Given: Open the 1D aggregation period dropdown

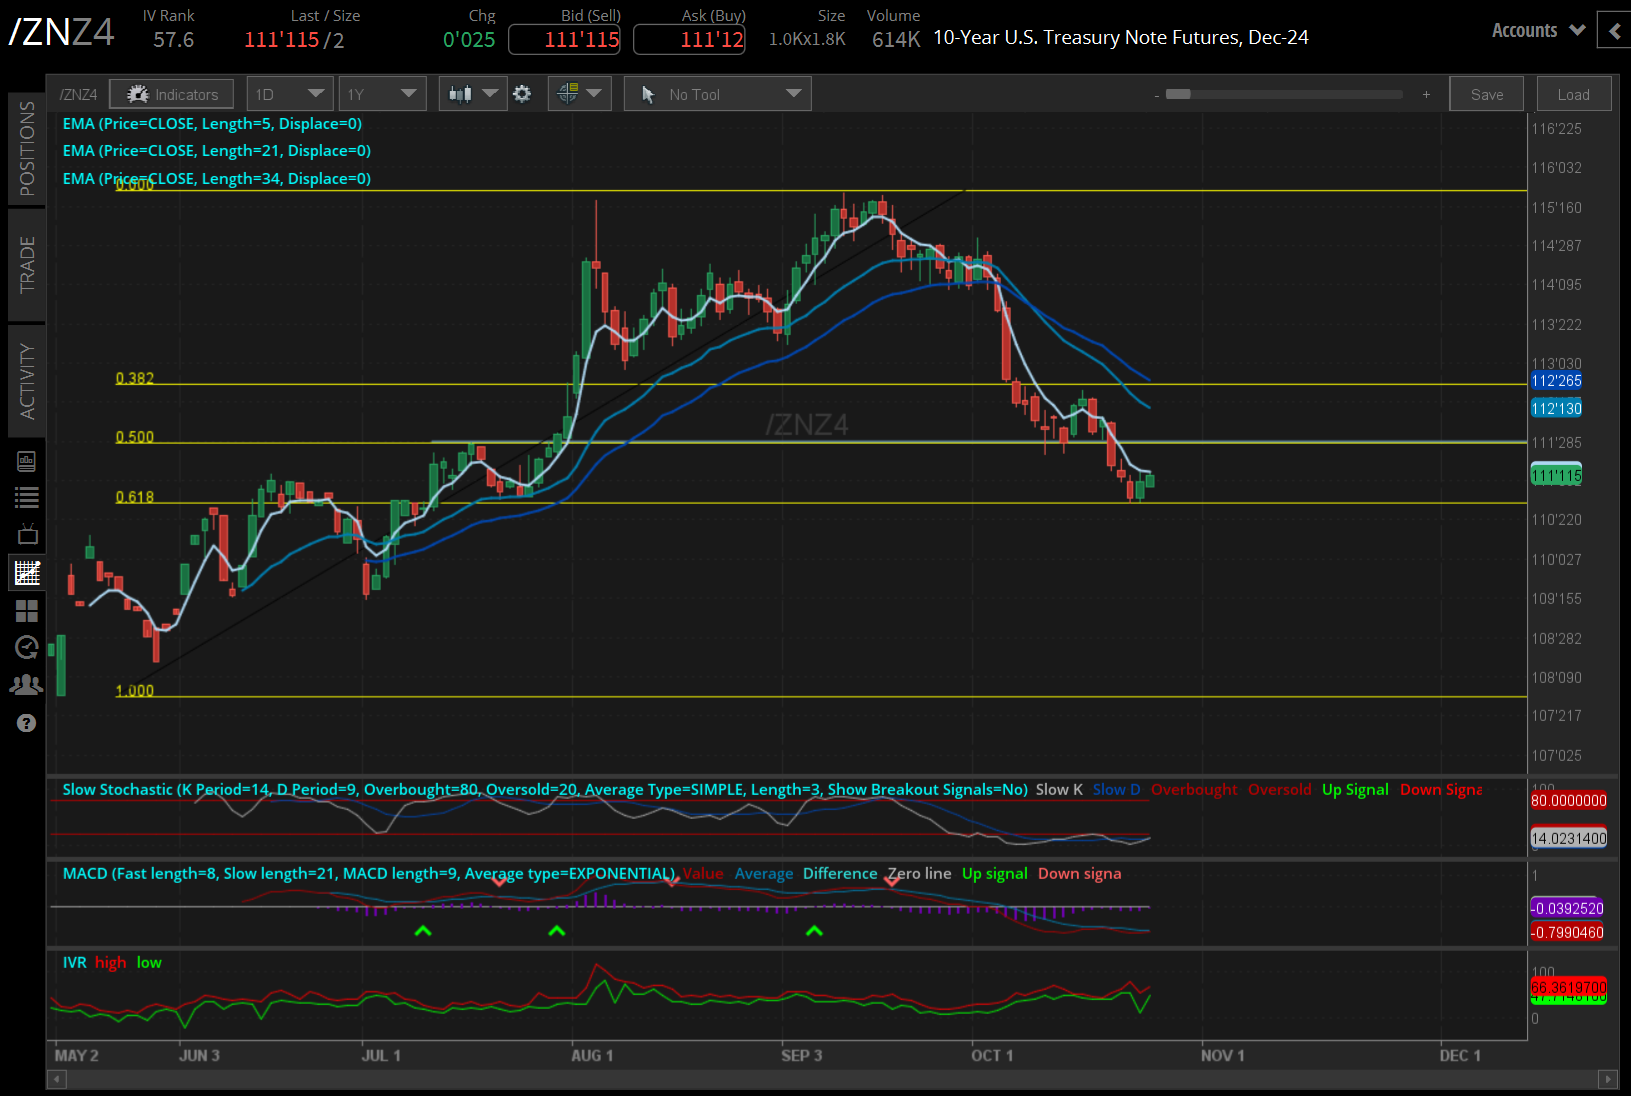Looking at the screenshot, I should (289, 94).
